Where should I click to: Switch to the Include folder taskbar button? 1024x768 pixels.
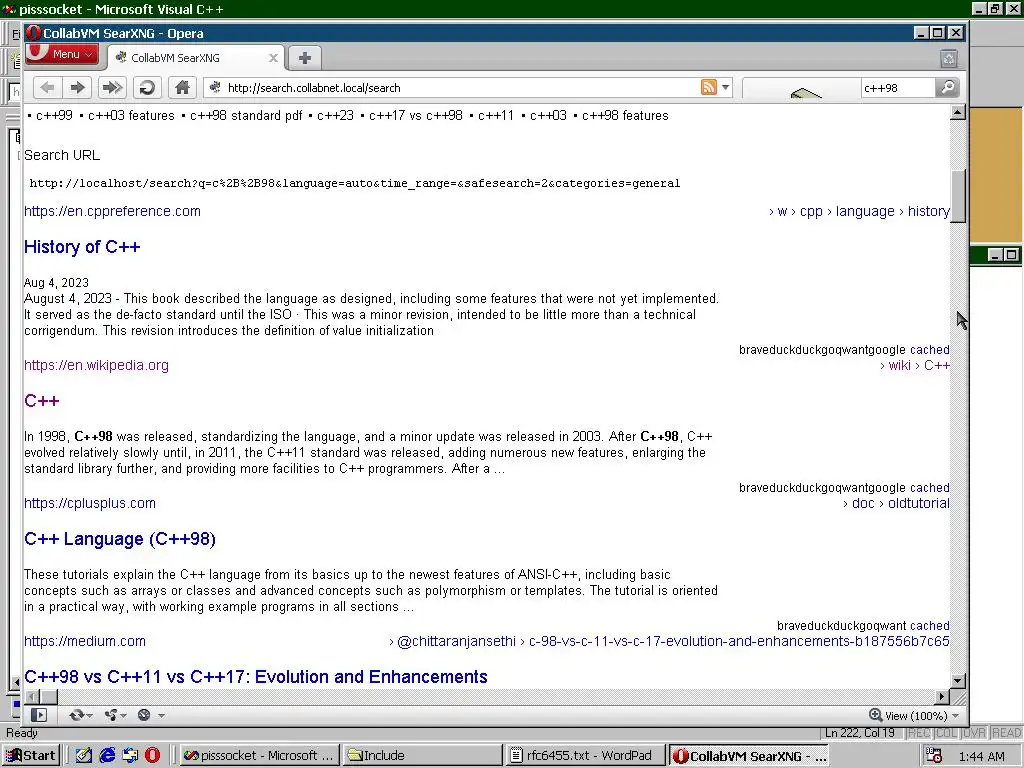423,756
